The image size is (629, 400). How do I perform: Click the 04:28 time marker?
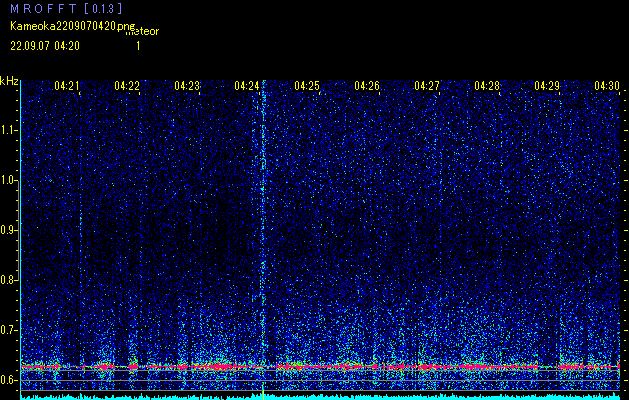click(x=487, y=85)
